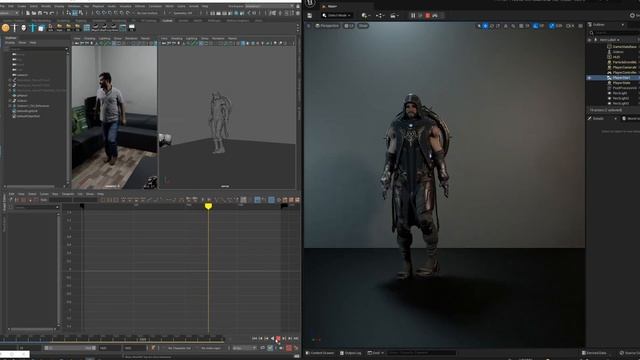This screenshot has width=640, height=360.
Task: Open the viewport Show dropdown in Unreal
Action: (363, 26)
